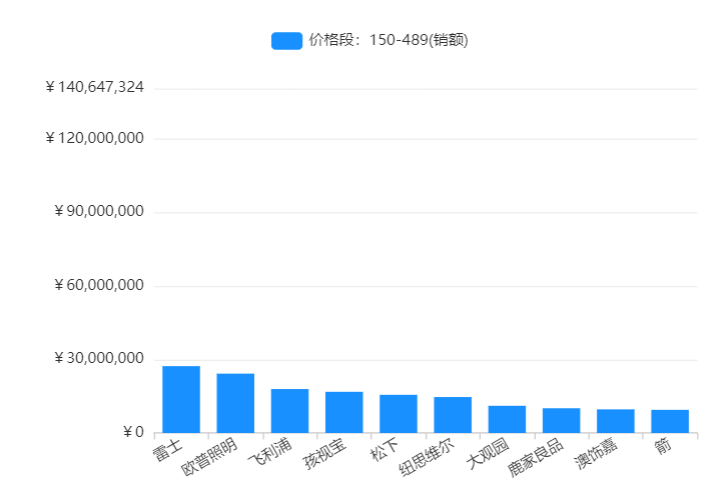Click the 松下 bar
This screenshot has height=499, width=726.
pyautogui.click(x=398, y=414)
